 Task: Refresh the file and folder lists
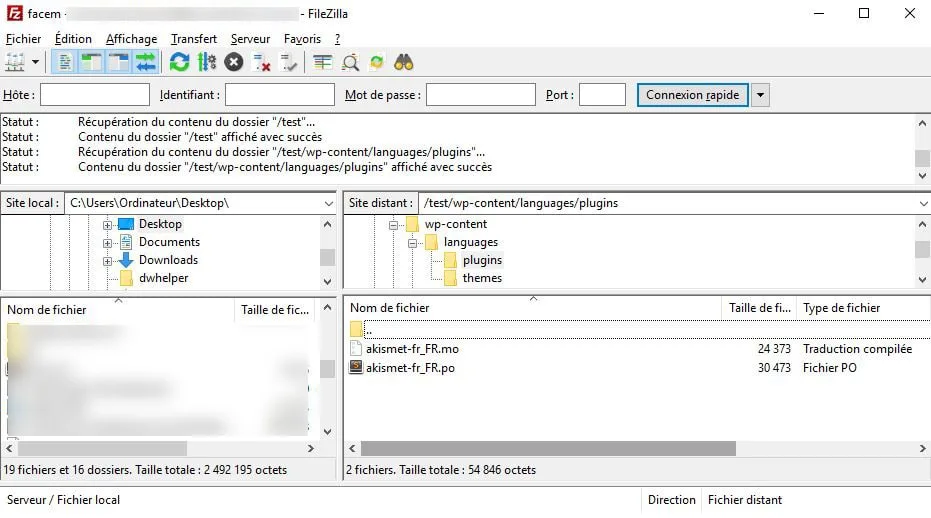179,62
